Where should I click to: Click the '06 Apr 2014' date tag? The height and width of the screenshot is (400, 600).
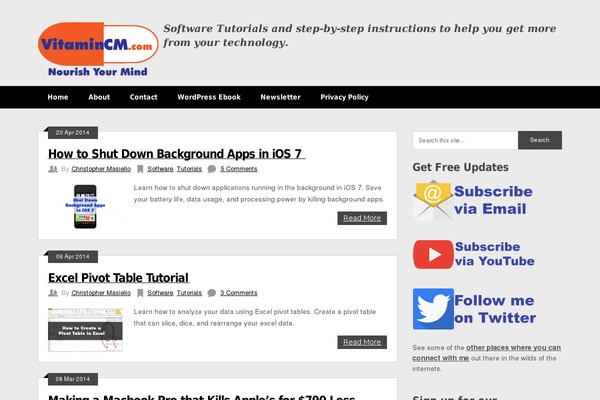click(73, 257)
